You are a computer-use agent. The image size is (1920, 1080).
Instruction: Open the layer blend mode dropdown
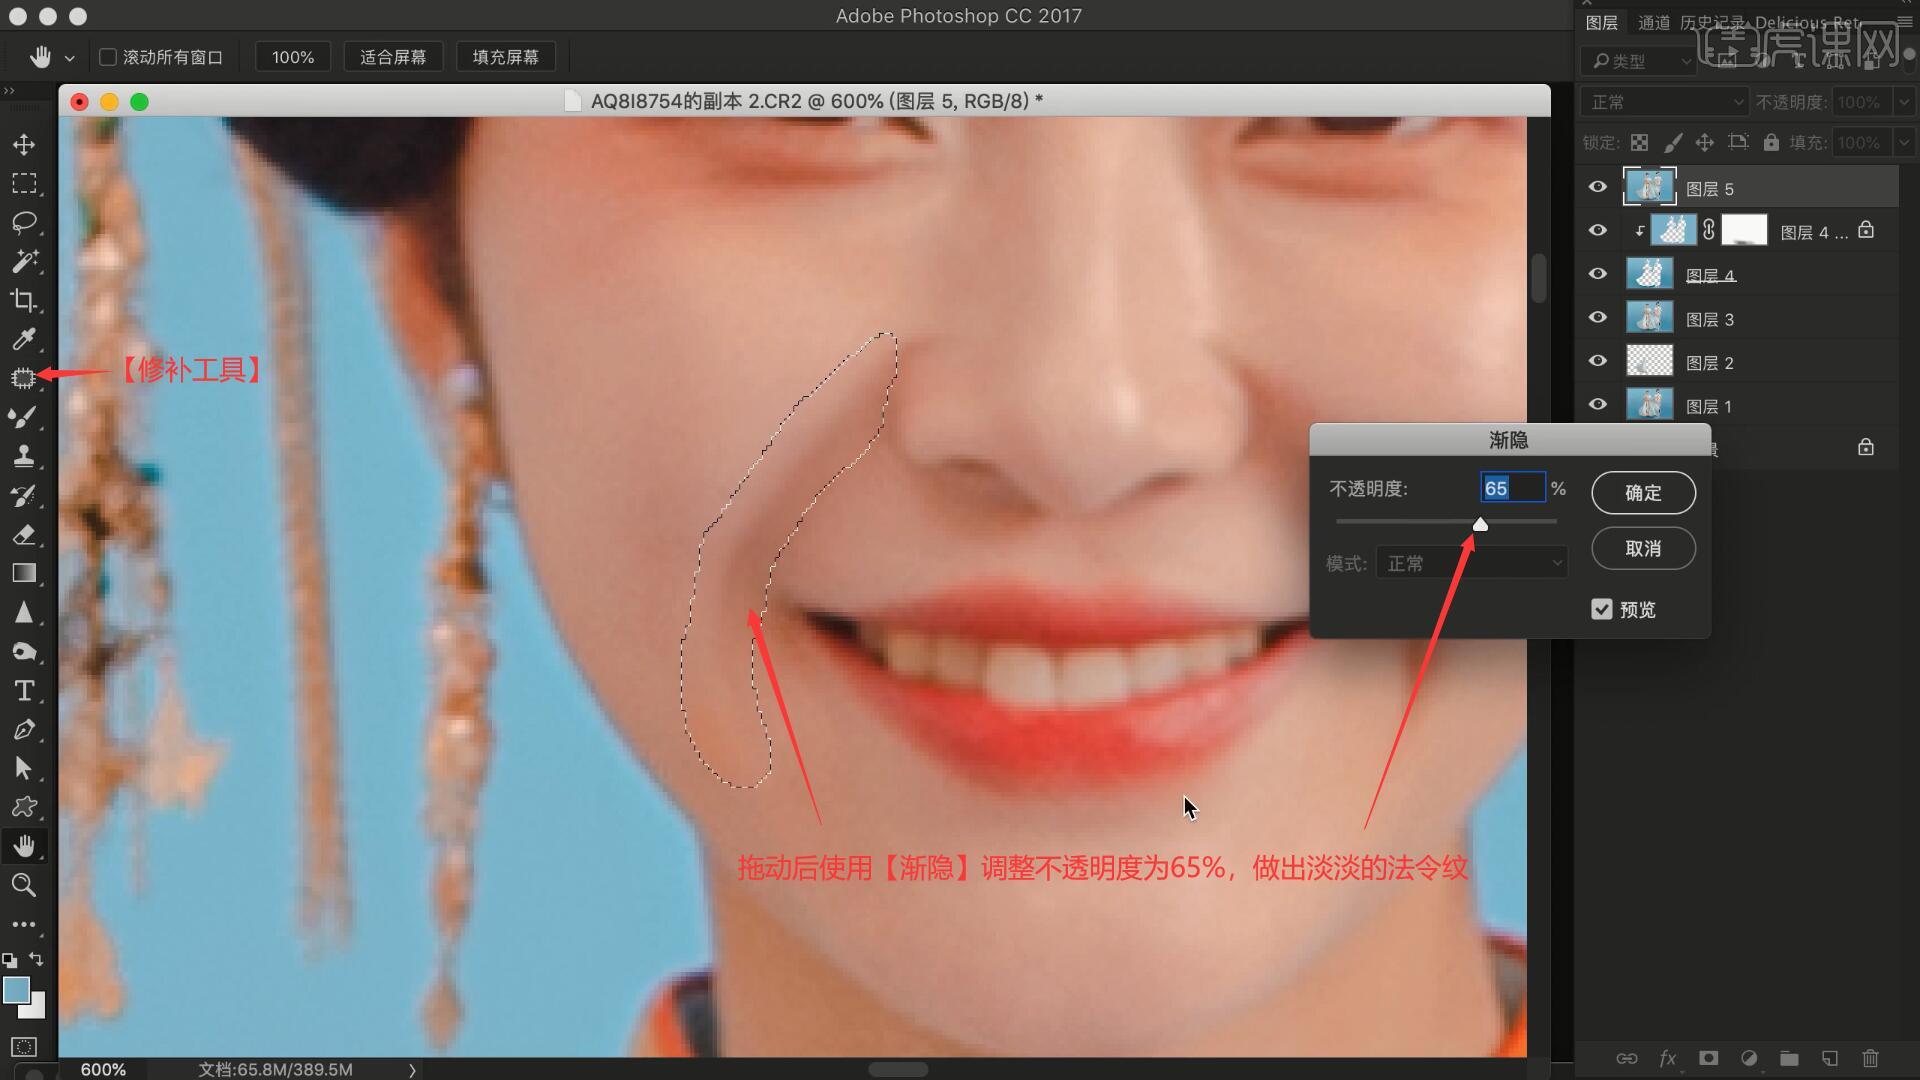click(x=1664, y=102)
